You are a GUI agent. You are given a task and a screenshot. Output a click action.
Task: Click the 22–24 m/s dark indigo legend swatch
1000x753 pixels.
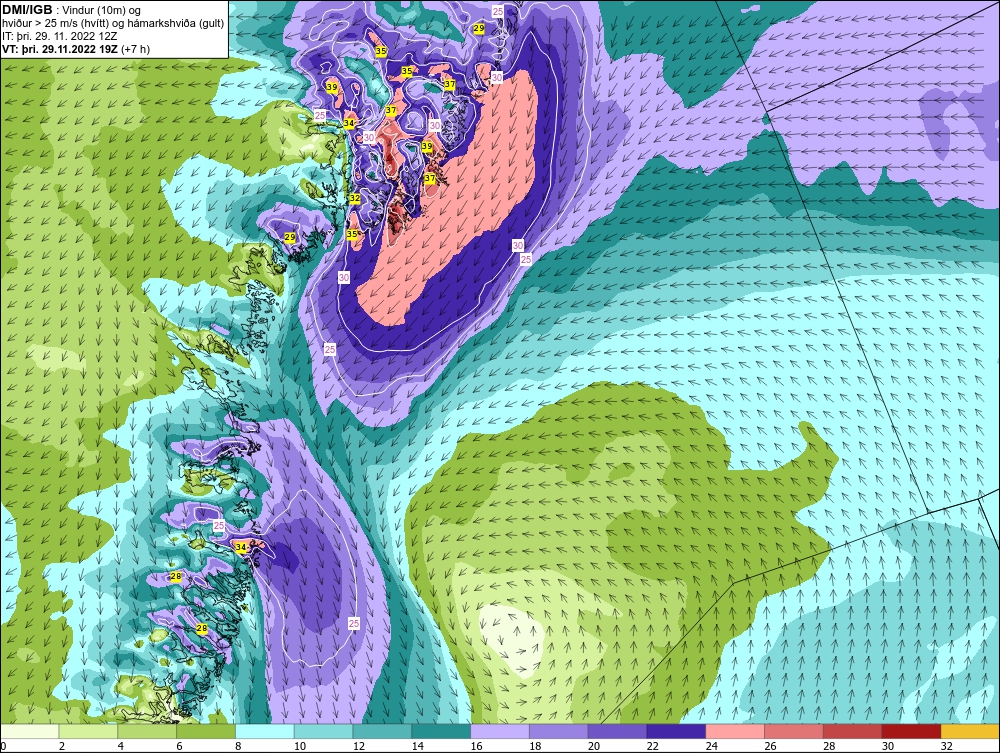(676, 731)
